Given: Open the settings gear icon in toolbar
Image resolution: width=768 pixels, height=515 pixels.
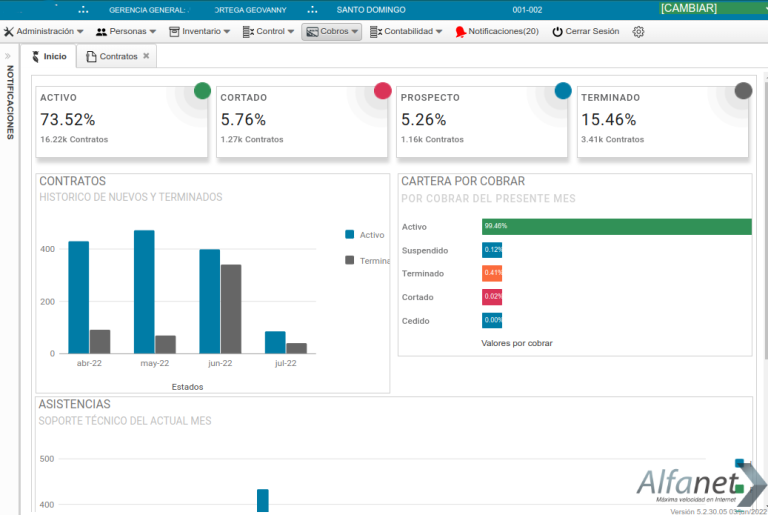Looking at the screenshot, I should [638, 32].
